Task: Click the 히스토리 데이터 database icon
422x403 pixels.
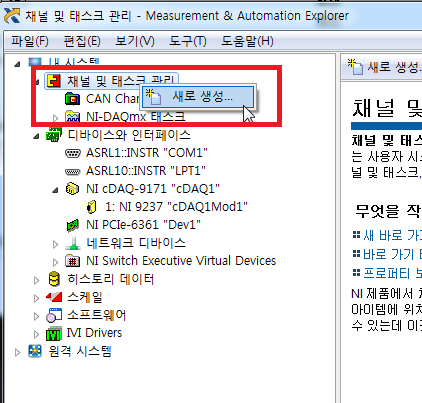Action: tap(54, 279)
